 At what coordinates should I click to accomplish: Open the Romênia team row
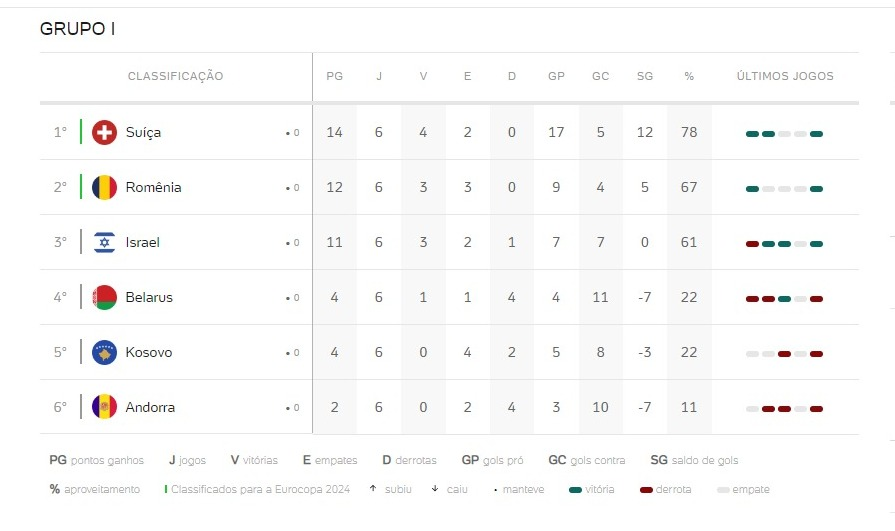point(153,187)
